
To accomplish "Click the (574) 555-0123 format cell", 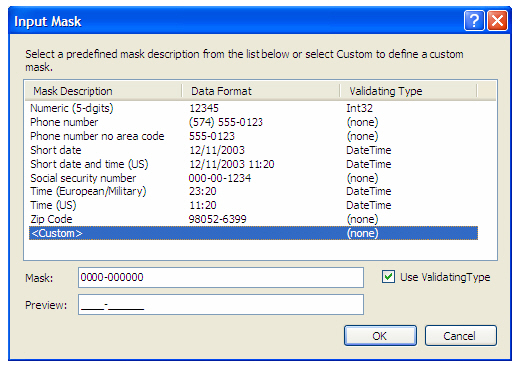I will (226, 122).
